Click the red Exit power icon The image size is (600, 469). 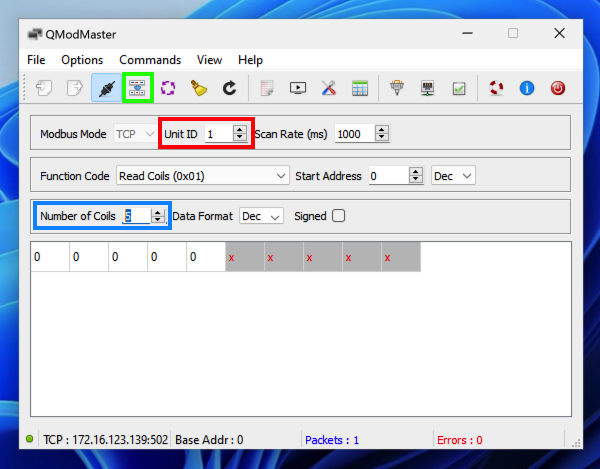point(558,88)
